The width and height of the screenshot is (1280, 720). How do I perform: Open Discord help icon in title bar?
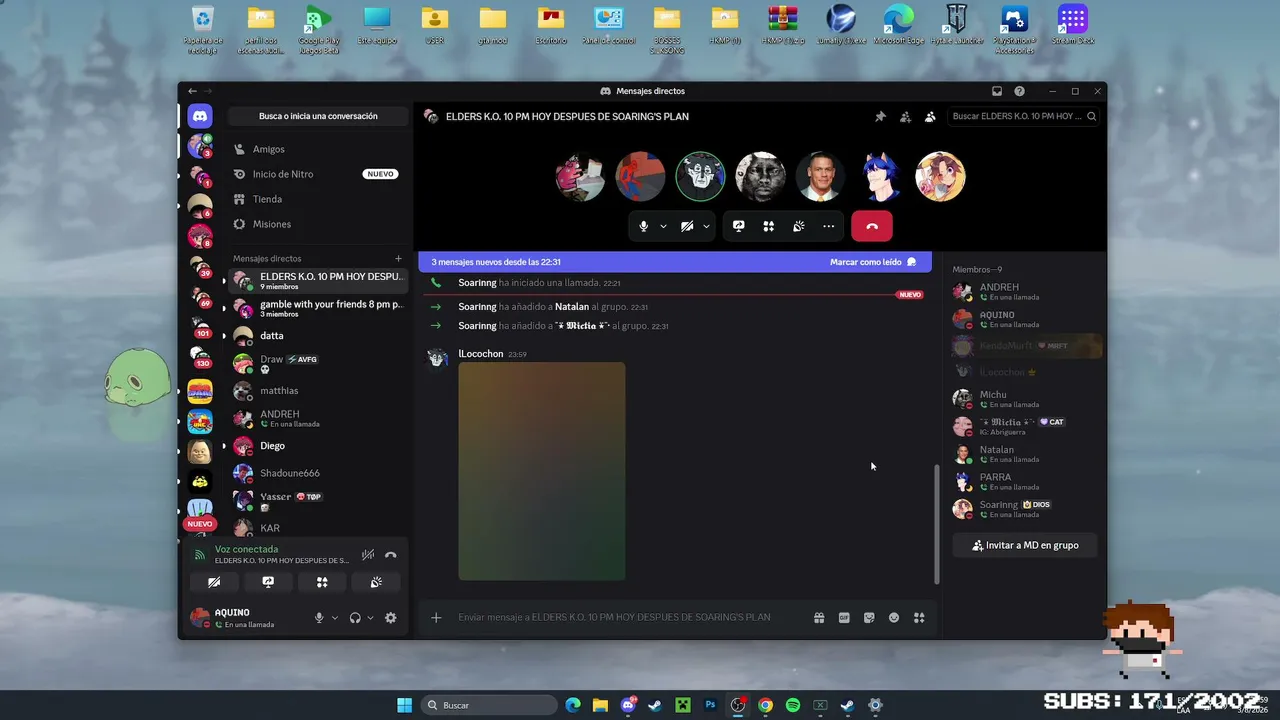1019,91
